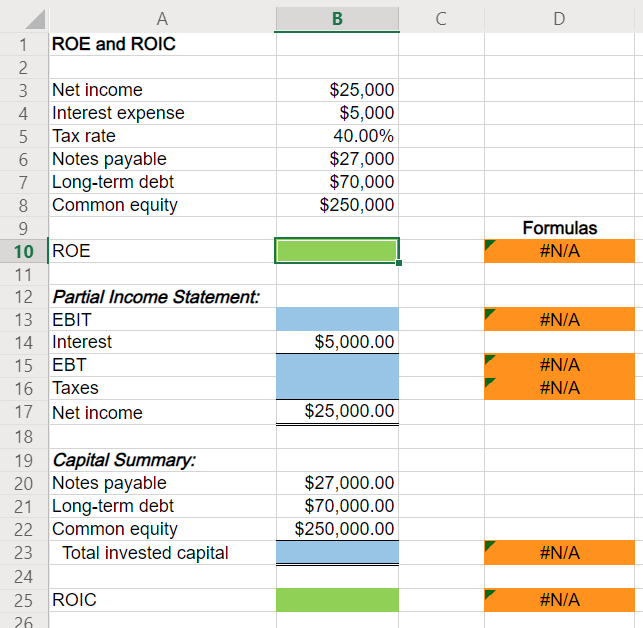Click the 'ROE' label in row 10
Screen dimensions: 643x628
click(x=71, y=251)
